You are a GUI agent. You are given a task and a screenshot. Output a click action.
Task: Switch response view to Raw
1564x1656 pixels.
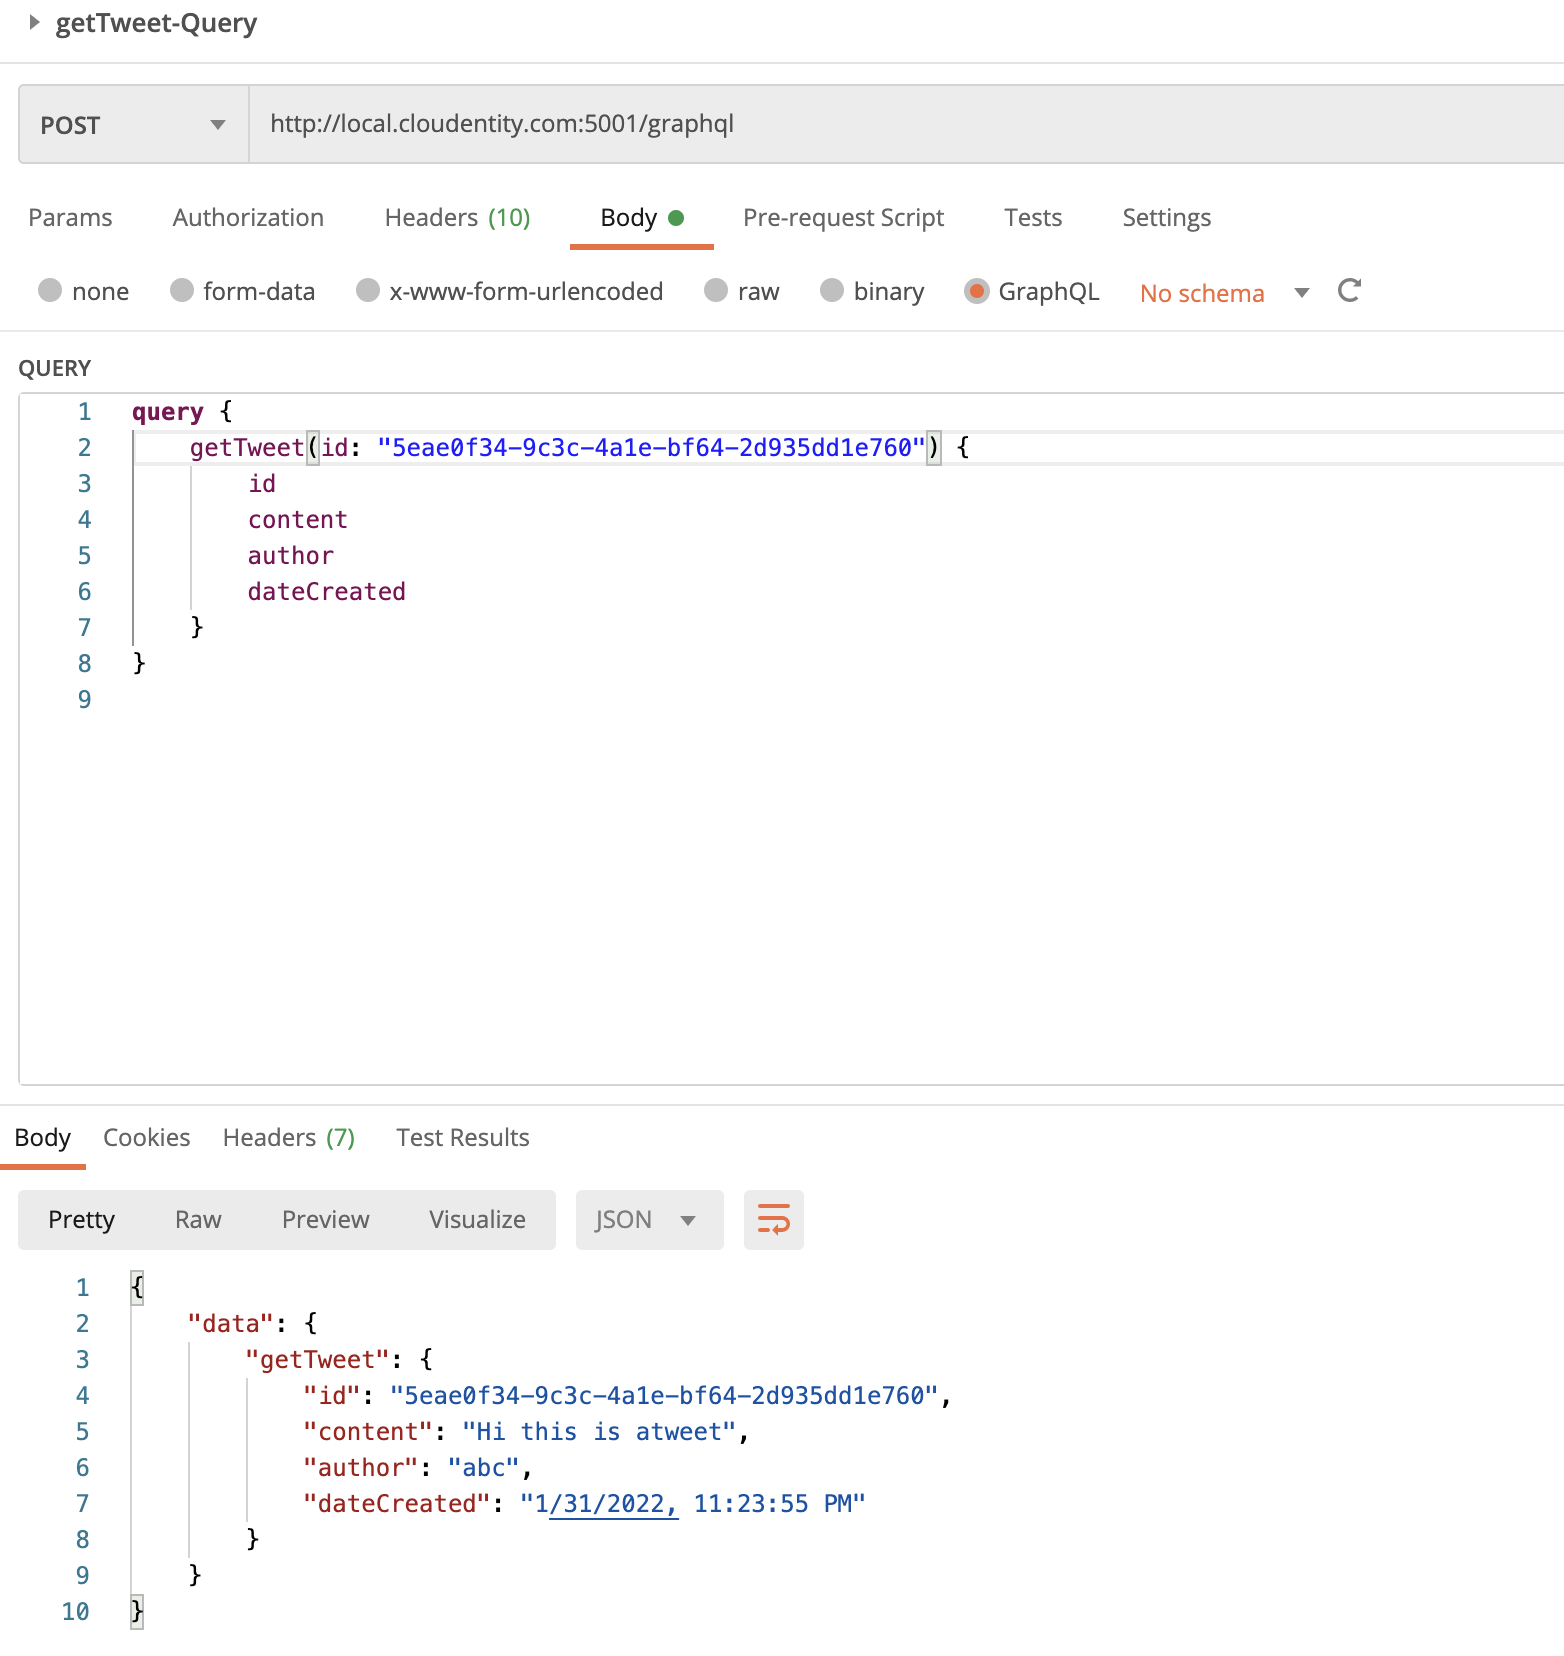[x=198, y=1220]
